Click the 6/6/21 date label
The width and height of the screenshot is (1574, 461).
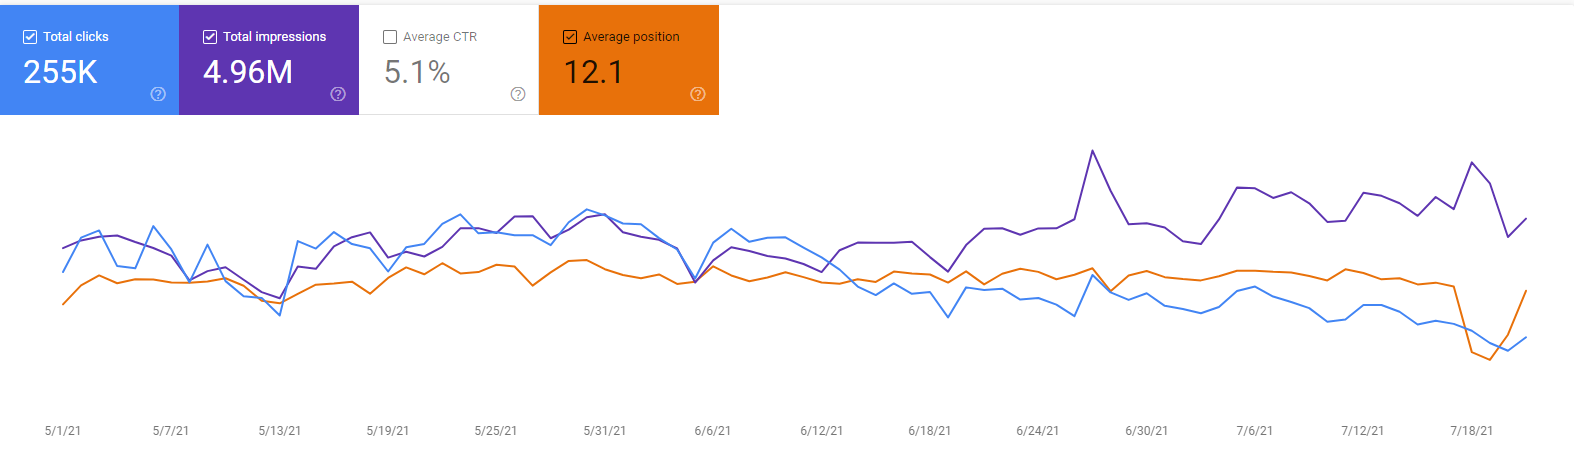(713, 431)
